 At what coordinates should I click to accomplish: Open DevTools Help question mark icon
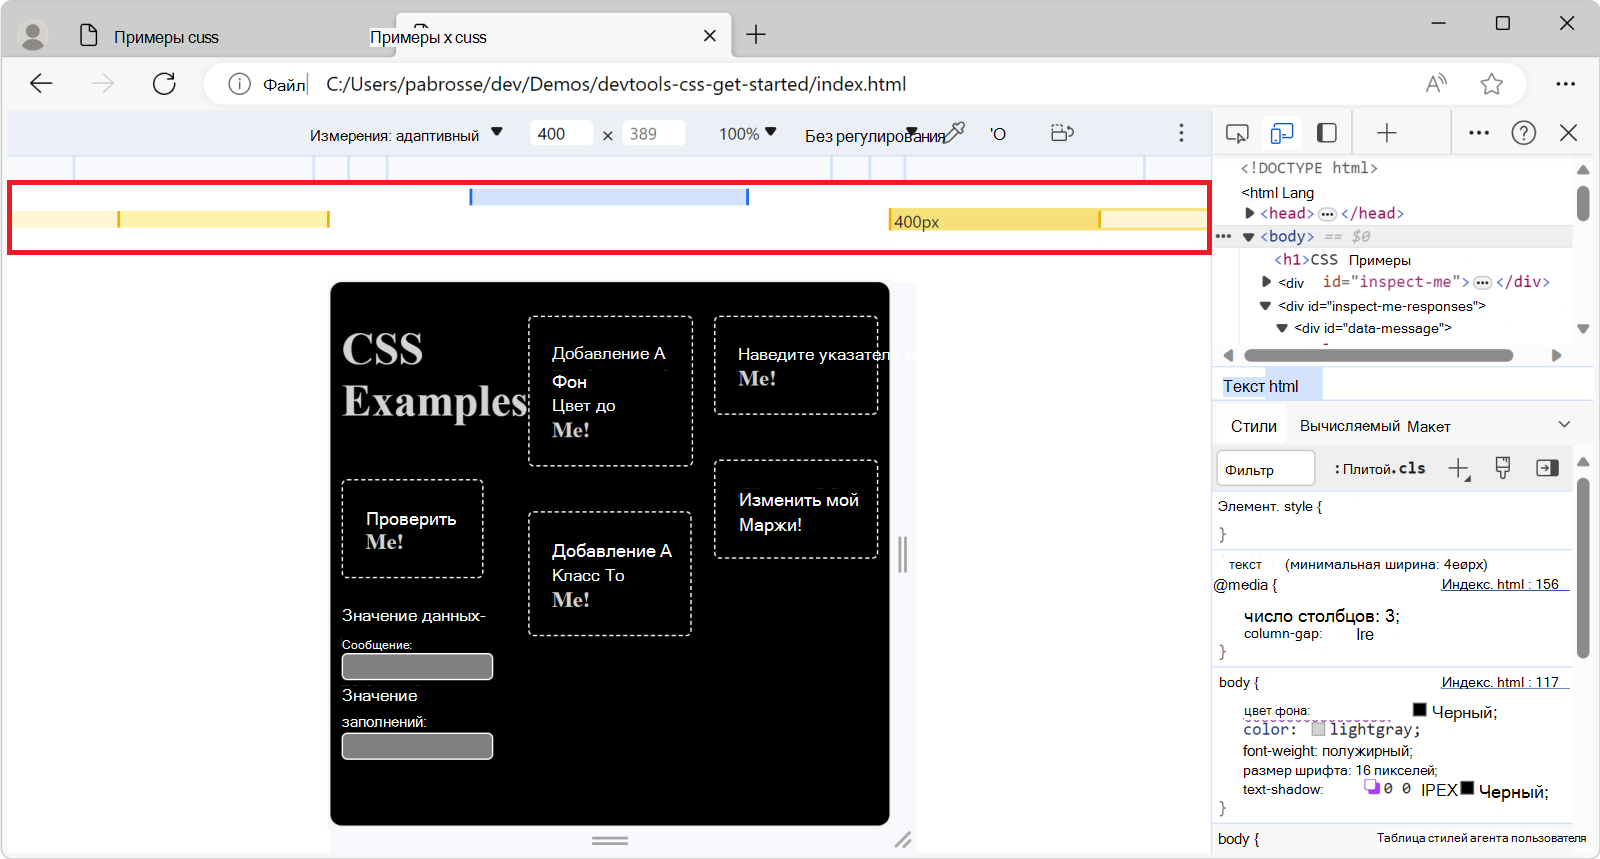1523,133
